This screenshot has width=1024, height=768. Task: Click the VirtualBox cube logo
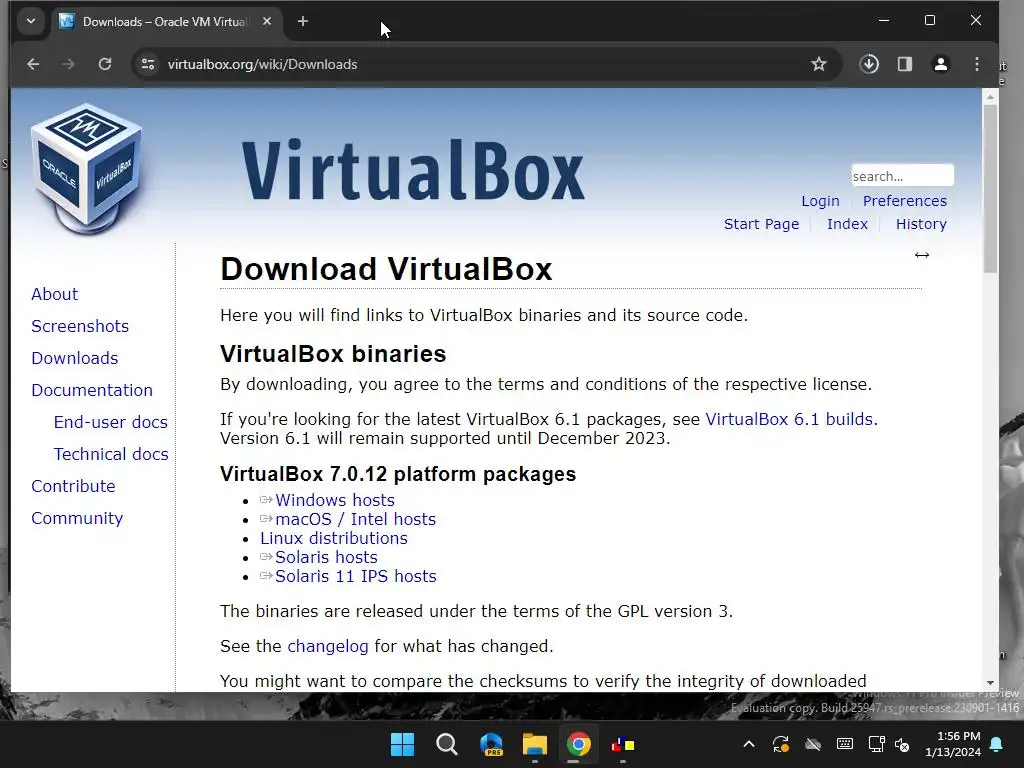point(86,168)
